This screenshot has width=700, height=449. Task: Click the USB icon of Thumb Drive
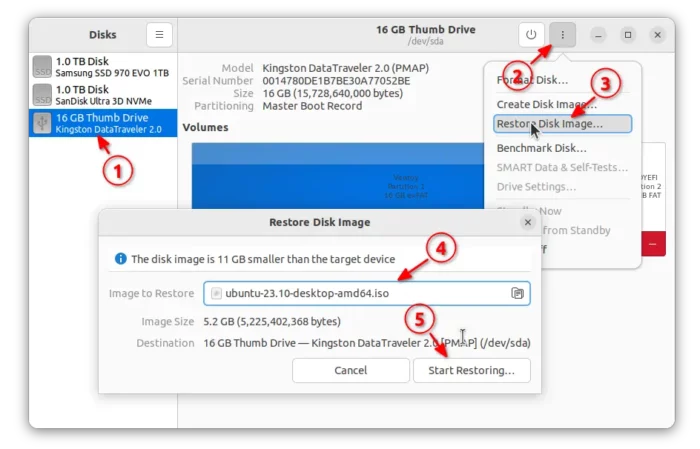click(x=42, y=123)
